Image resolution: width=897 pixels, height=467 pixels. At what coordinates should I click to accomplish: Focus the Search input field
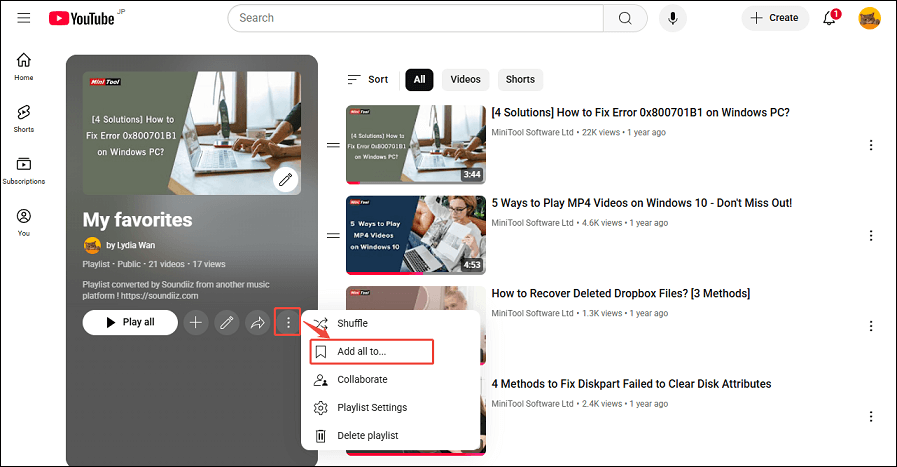416,18
